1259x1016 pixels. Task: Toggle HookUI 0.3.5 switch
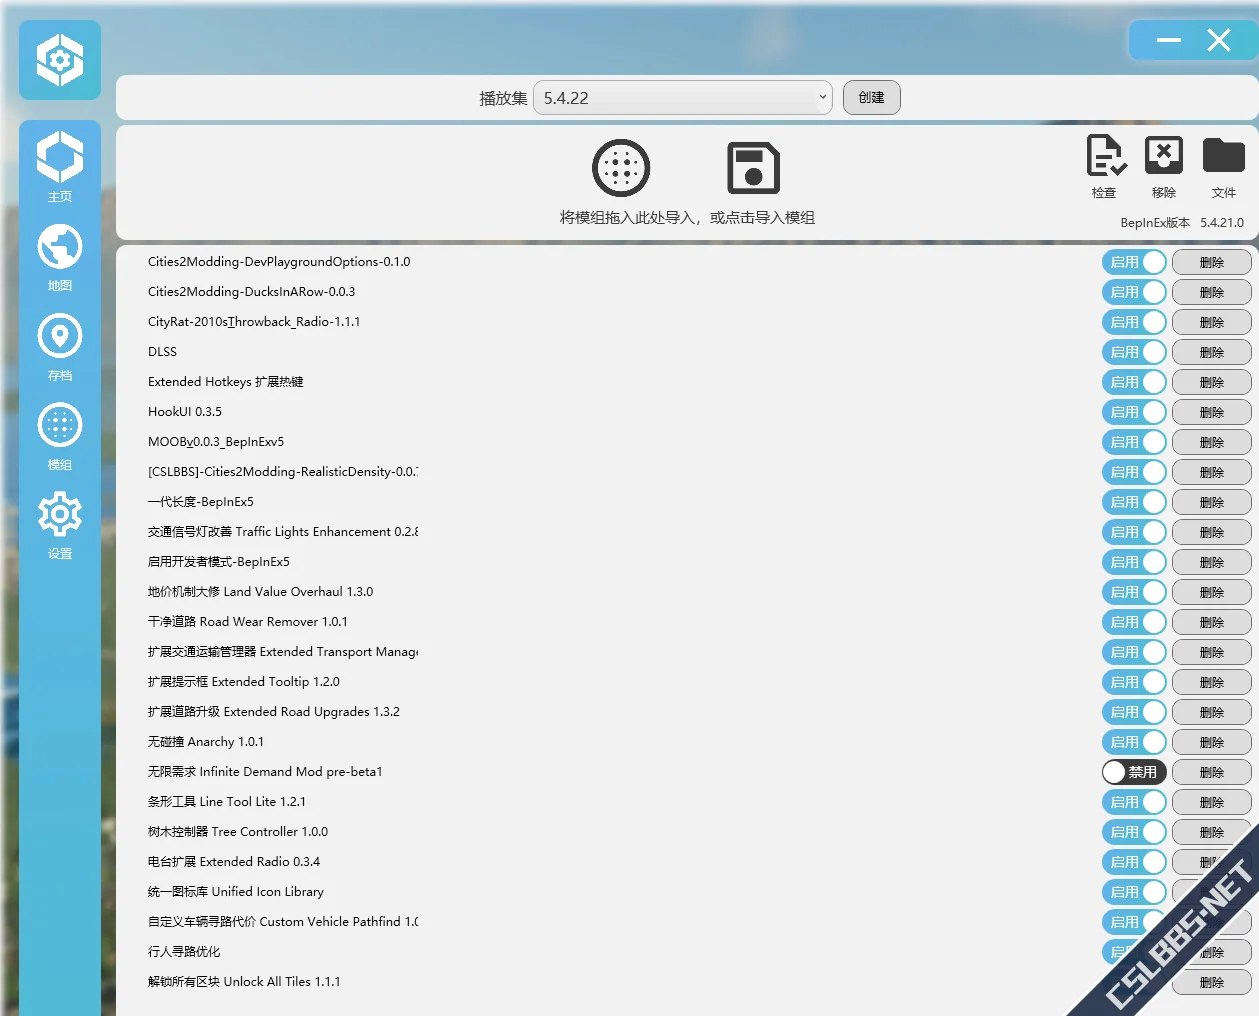tap(1135, 412)
